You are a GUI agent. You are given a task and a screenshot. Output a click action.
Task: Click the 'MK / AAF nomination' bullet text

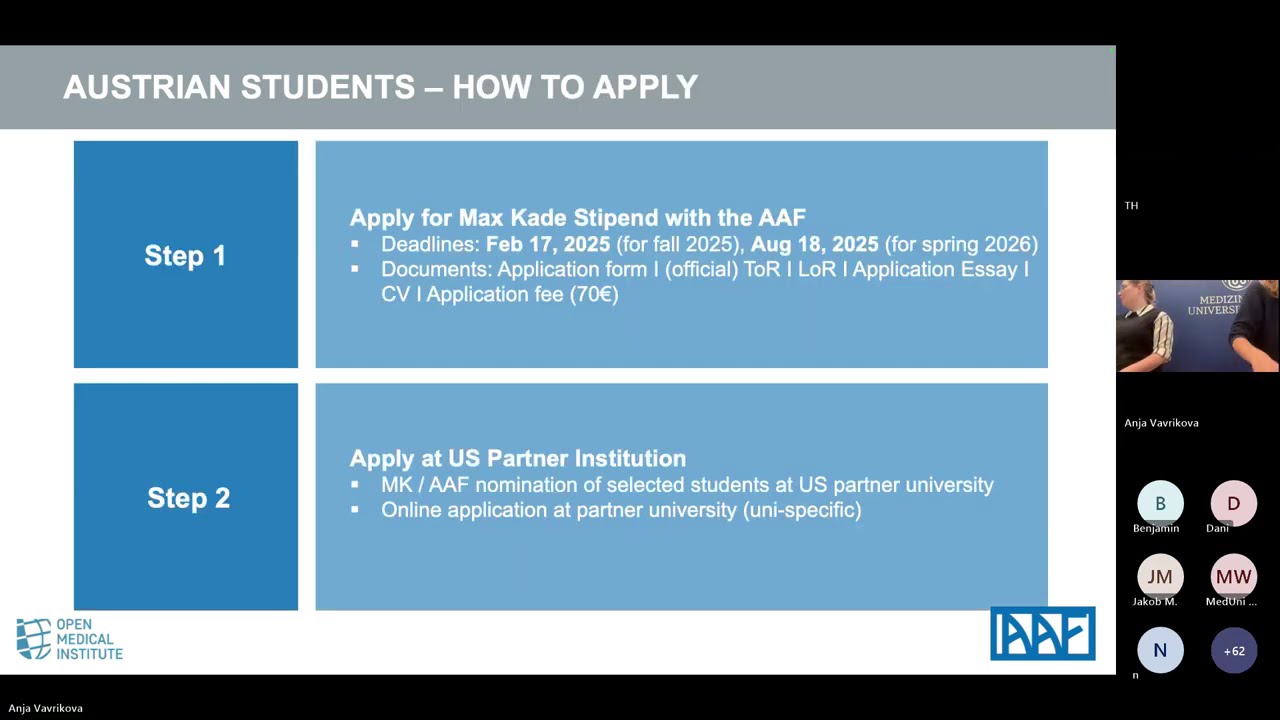(686, 485)
